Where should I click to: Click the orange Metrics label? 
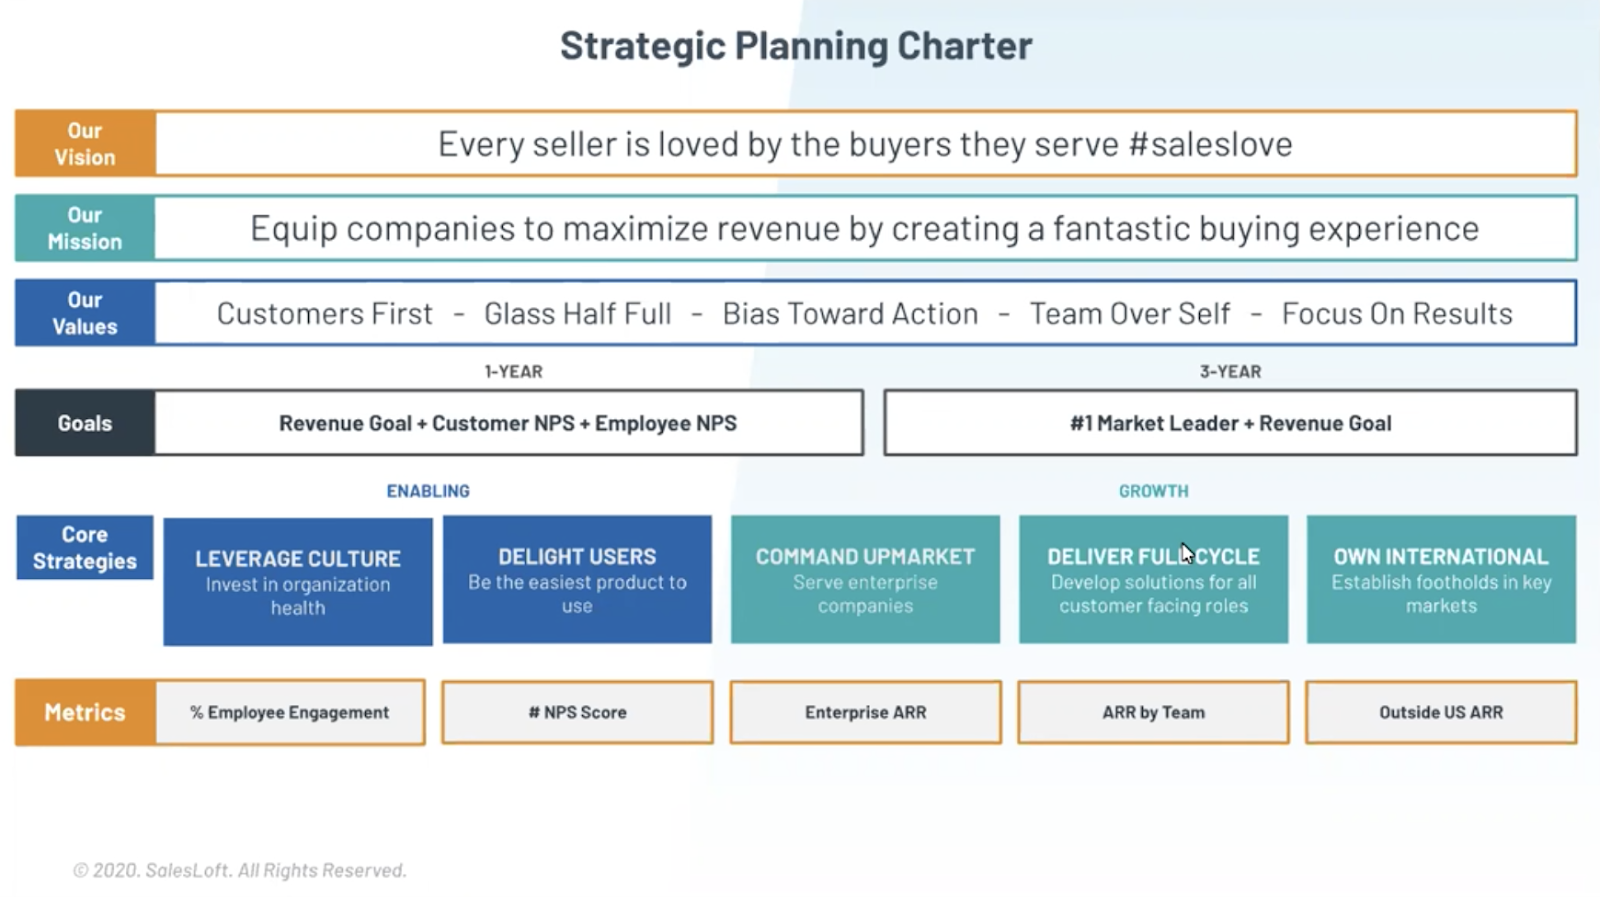[x=85, y=712]
